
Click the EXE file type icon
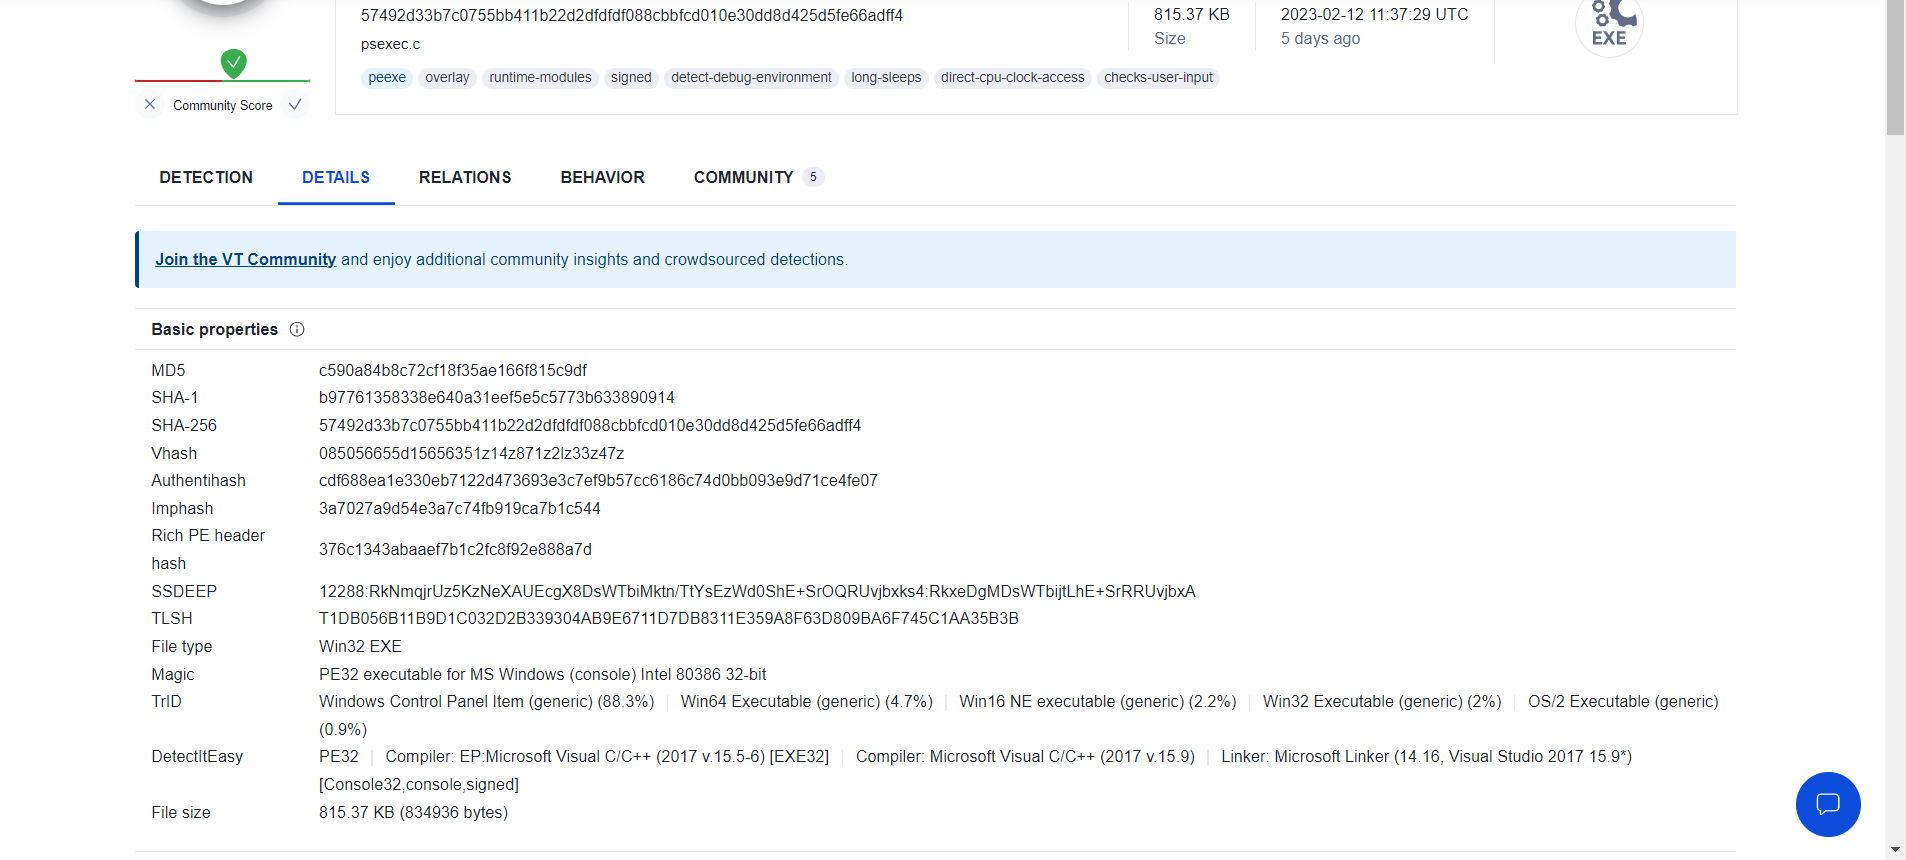(1609, 24)
